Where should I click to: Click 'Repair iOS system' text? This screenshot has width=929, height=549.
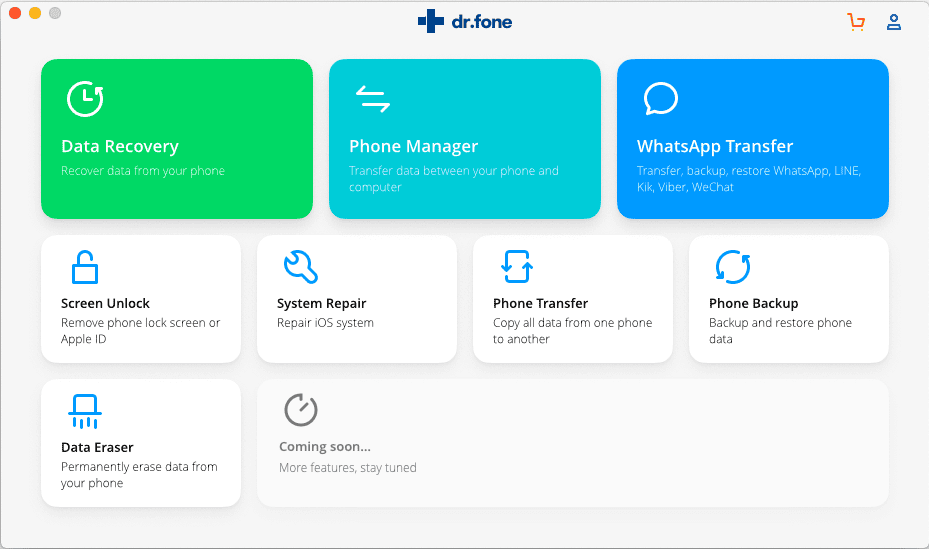[x=325, y=323]
